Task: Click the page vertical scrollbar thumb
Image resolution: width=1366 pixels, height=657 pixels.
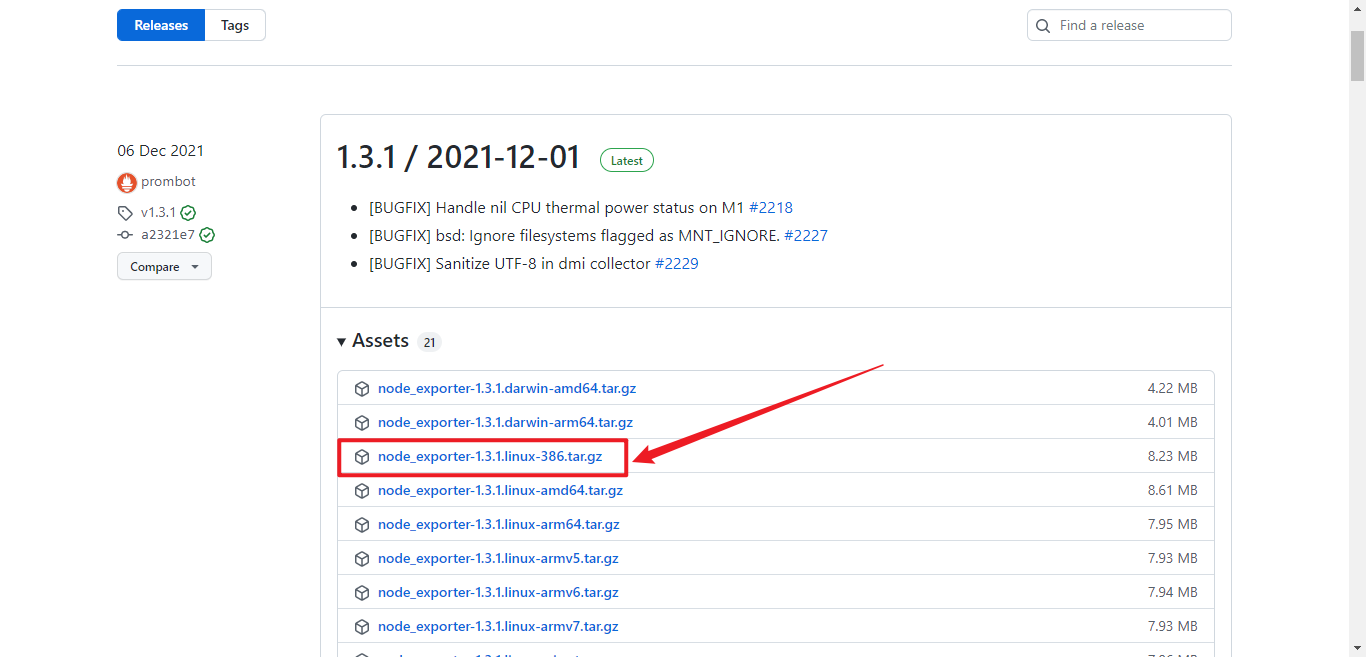Action: point(1357,56)
